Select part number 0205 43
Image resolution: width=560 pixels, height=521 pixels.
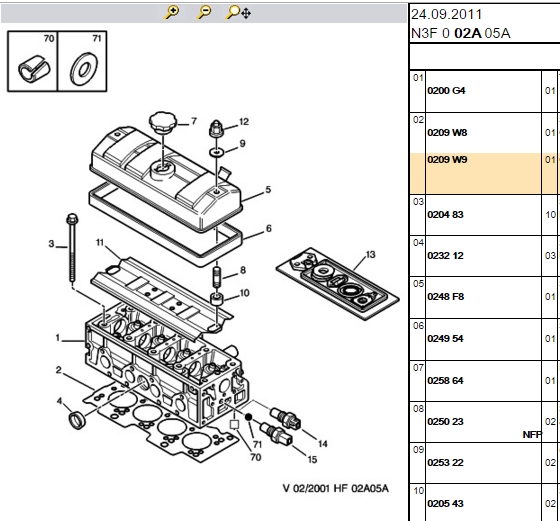tap(445, 504)
